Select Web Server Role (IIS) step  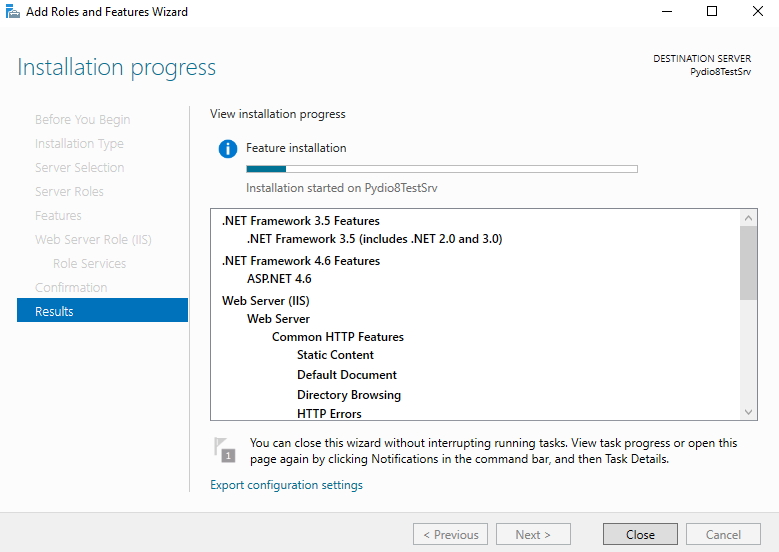pyautogui.click(x=93, y=239)
